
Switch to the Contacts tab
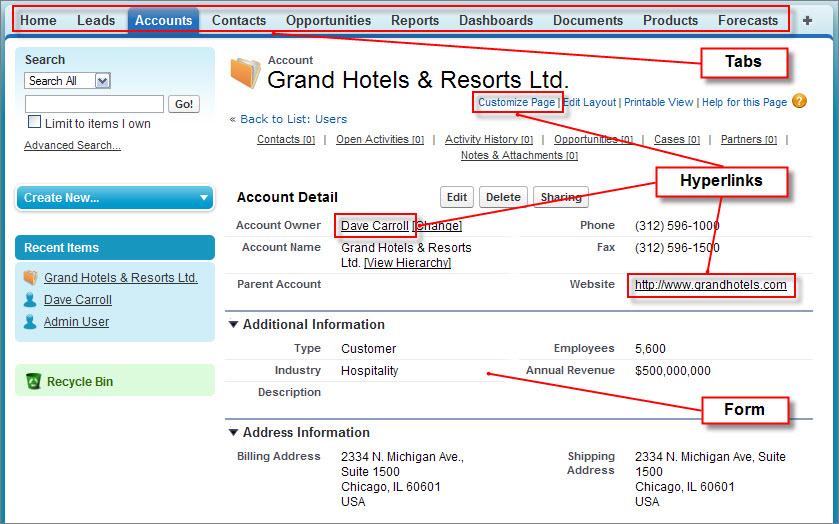pos(239,20)
